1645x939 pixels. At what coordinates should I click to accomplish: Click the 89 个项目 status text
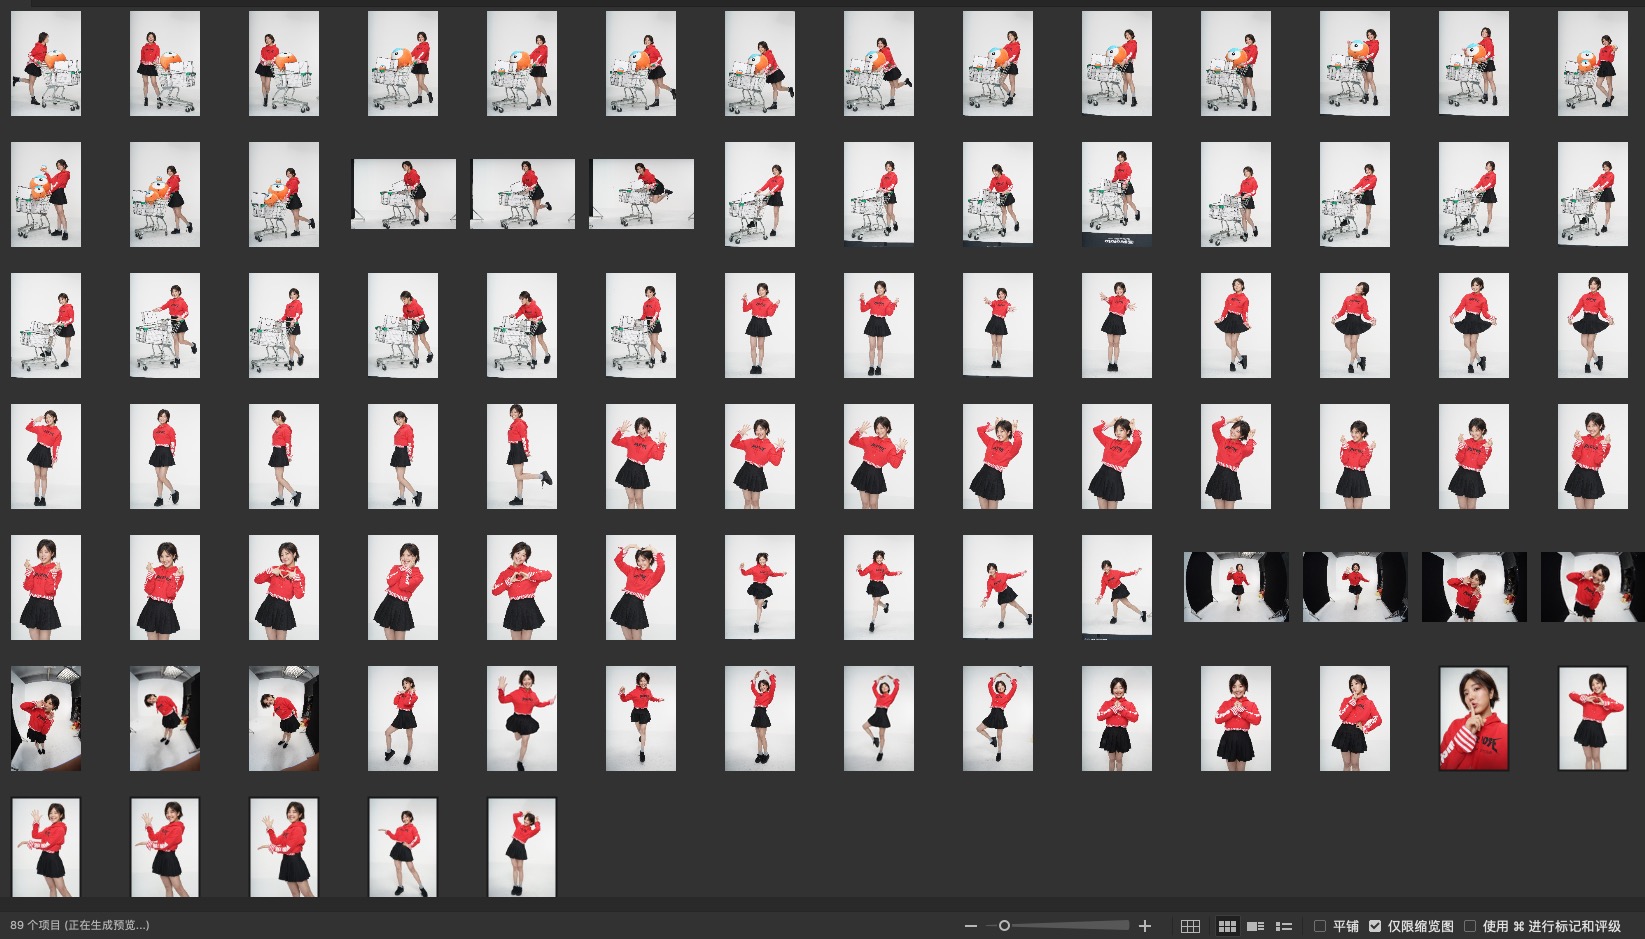(80, 926)
